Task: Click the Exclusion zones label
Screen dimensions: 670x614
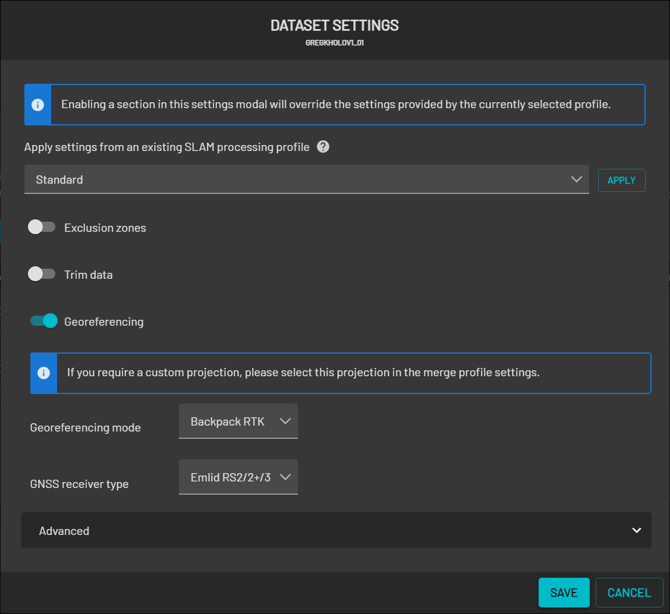Action: [x=105, y=228]
